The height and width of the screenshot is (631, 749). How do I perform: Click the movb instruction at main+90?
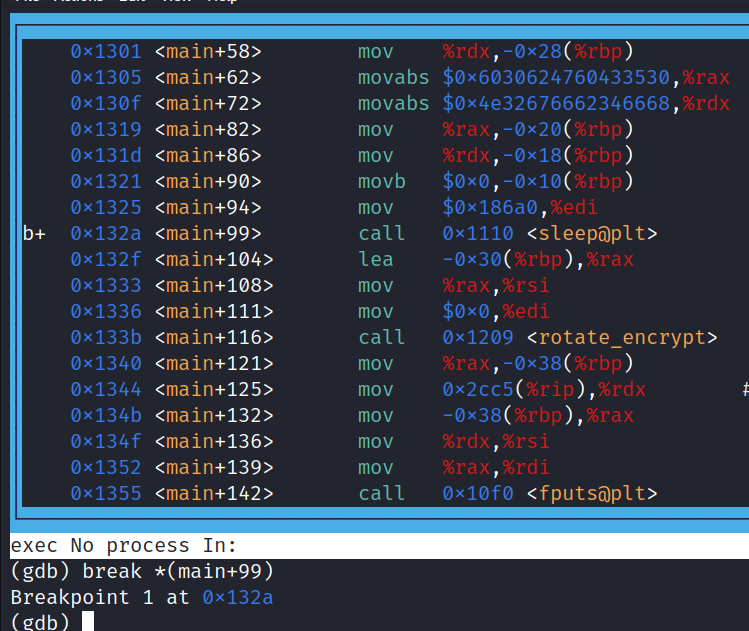click(382, 182)
